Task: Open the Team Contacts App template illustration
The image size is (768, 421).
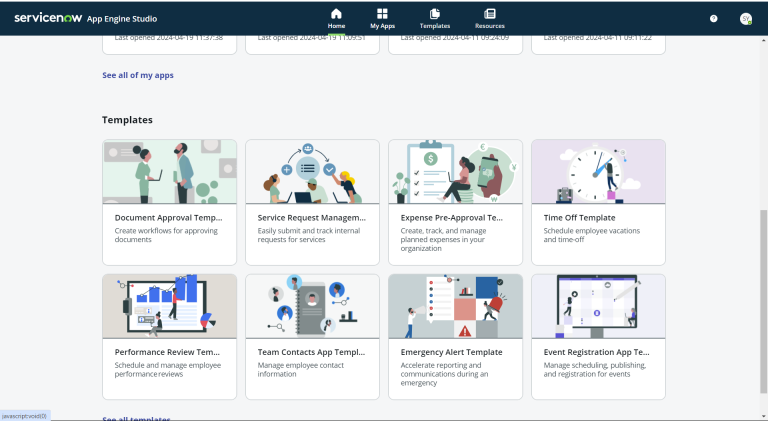Action: 312,306
